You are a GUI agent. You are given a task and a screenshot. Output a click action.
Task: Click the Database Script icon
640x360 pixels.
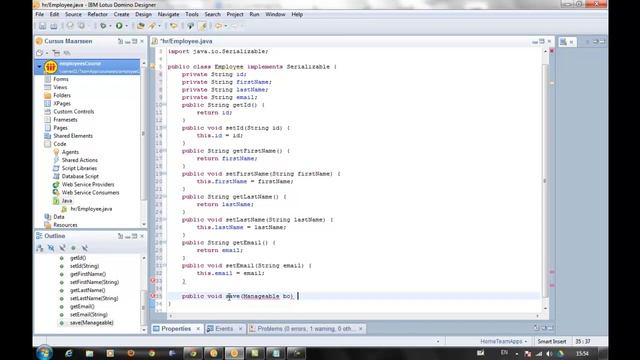coord(56,176)
